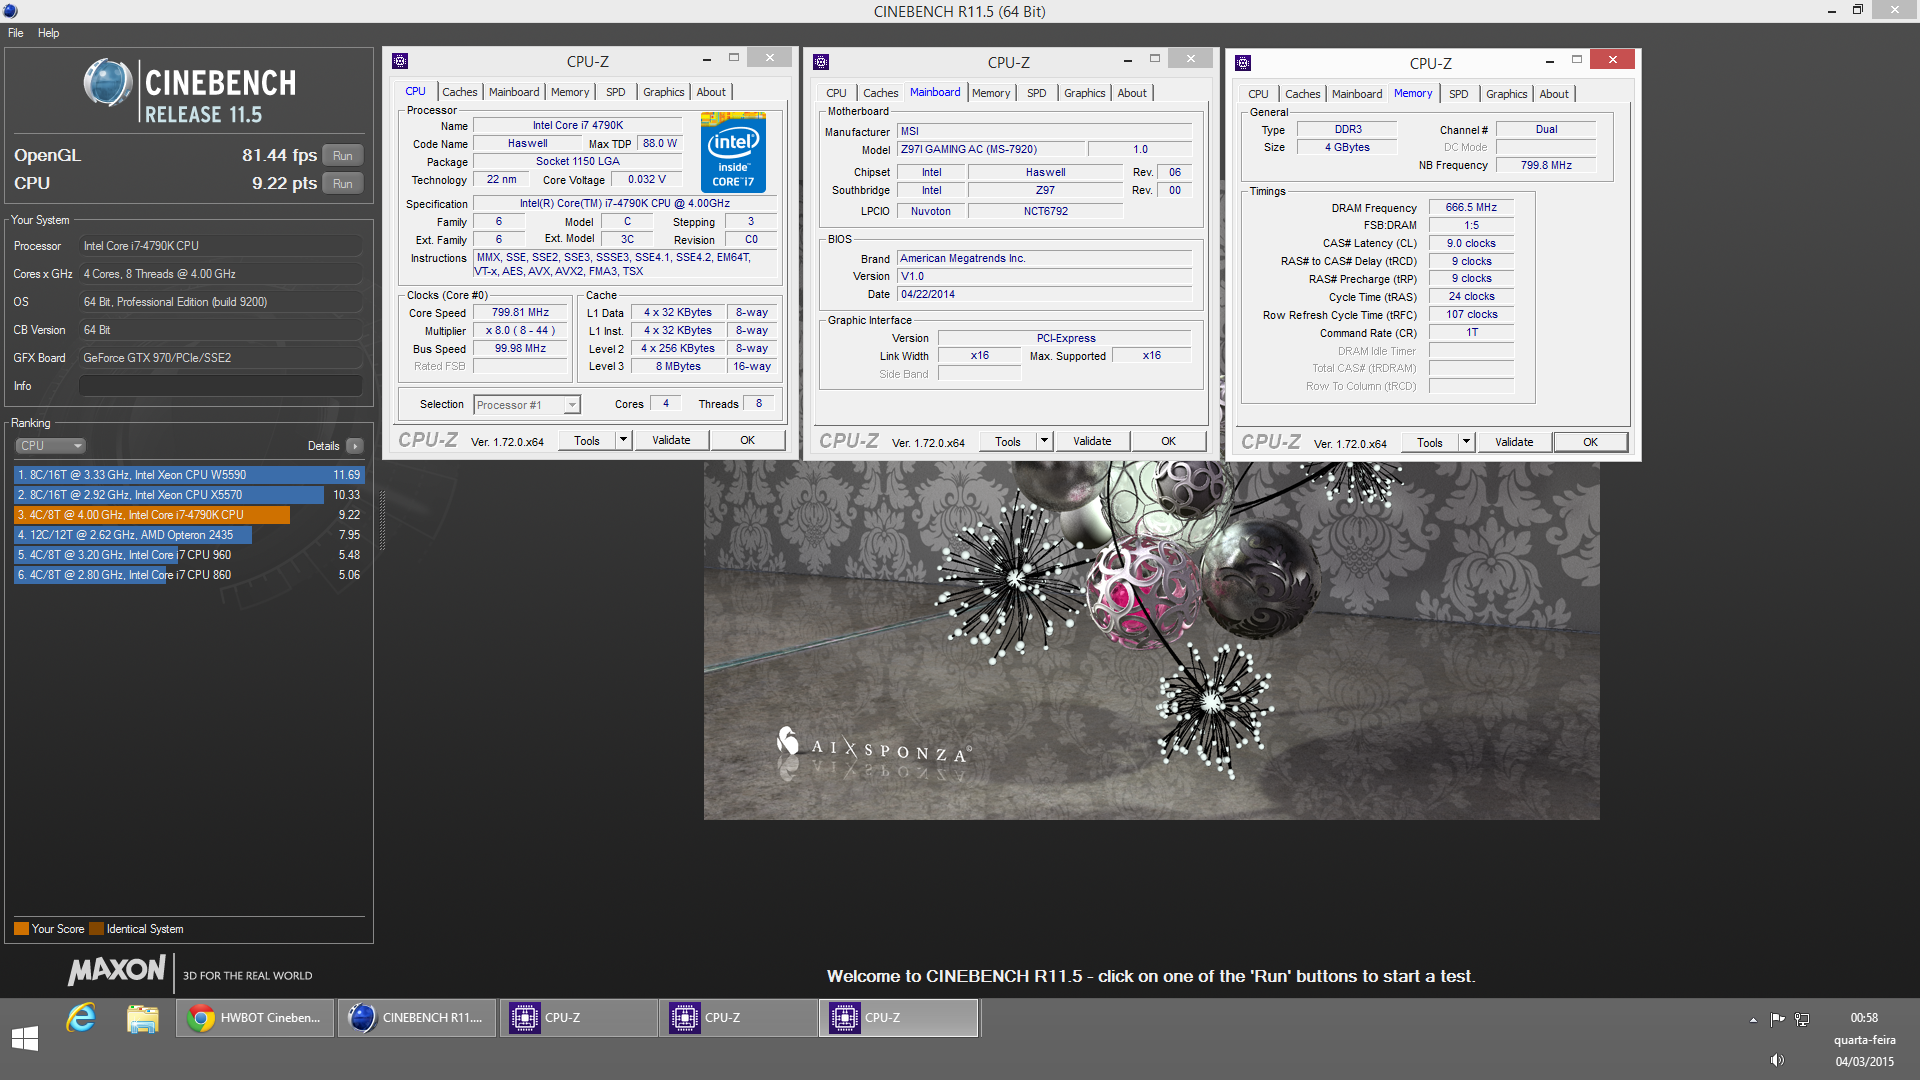Viewport: 1920px width, 1080px height.
Task: Click the network tray icon
Action: (x=1802, y=1019)
